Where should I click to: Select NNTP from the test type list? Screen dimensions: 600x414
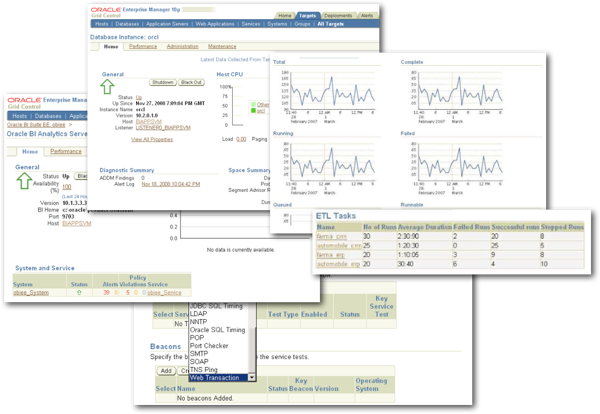click(x=198, y=321)
